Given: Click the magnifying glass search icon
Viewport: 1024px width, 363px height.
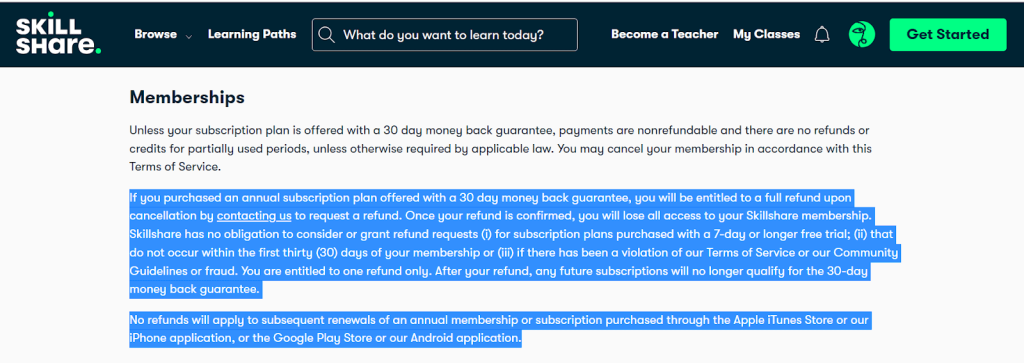Looking at the screenshot, I should pyautogui.click(x=327, y=35).
